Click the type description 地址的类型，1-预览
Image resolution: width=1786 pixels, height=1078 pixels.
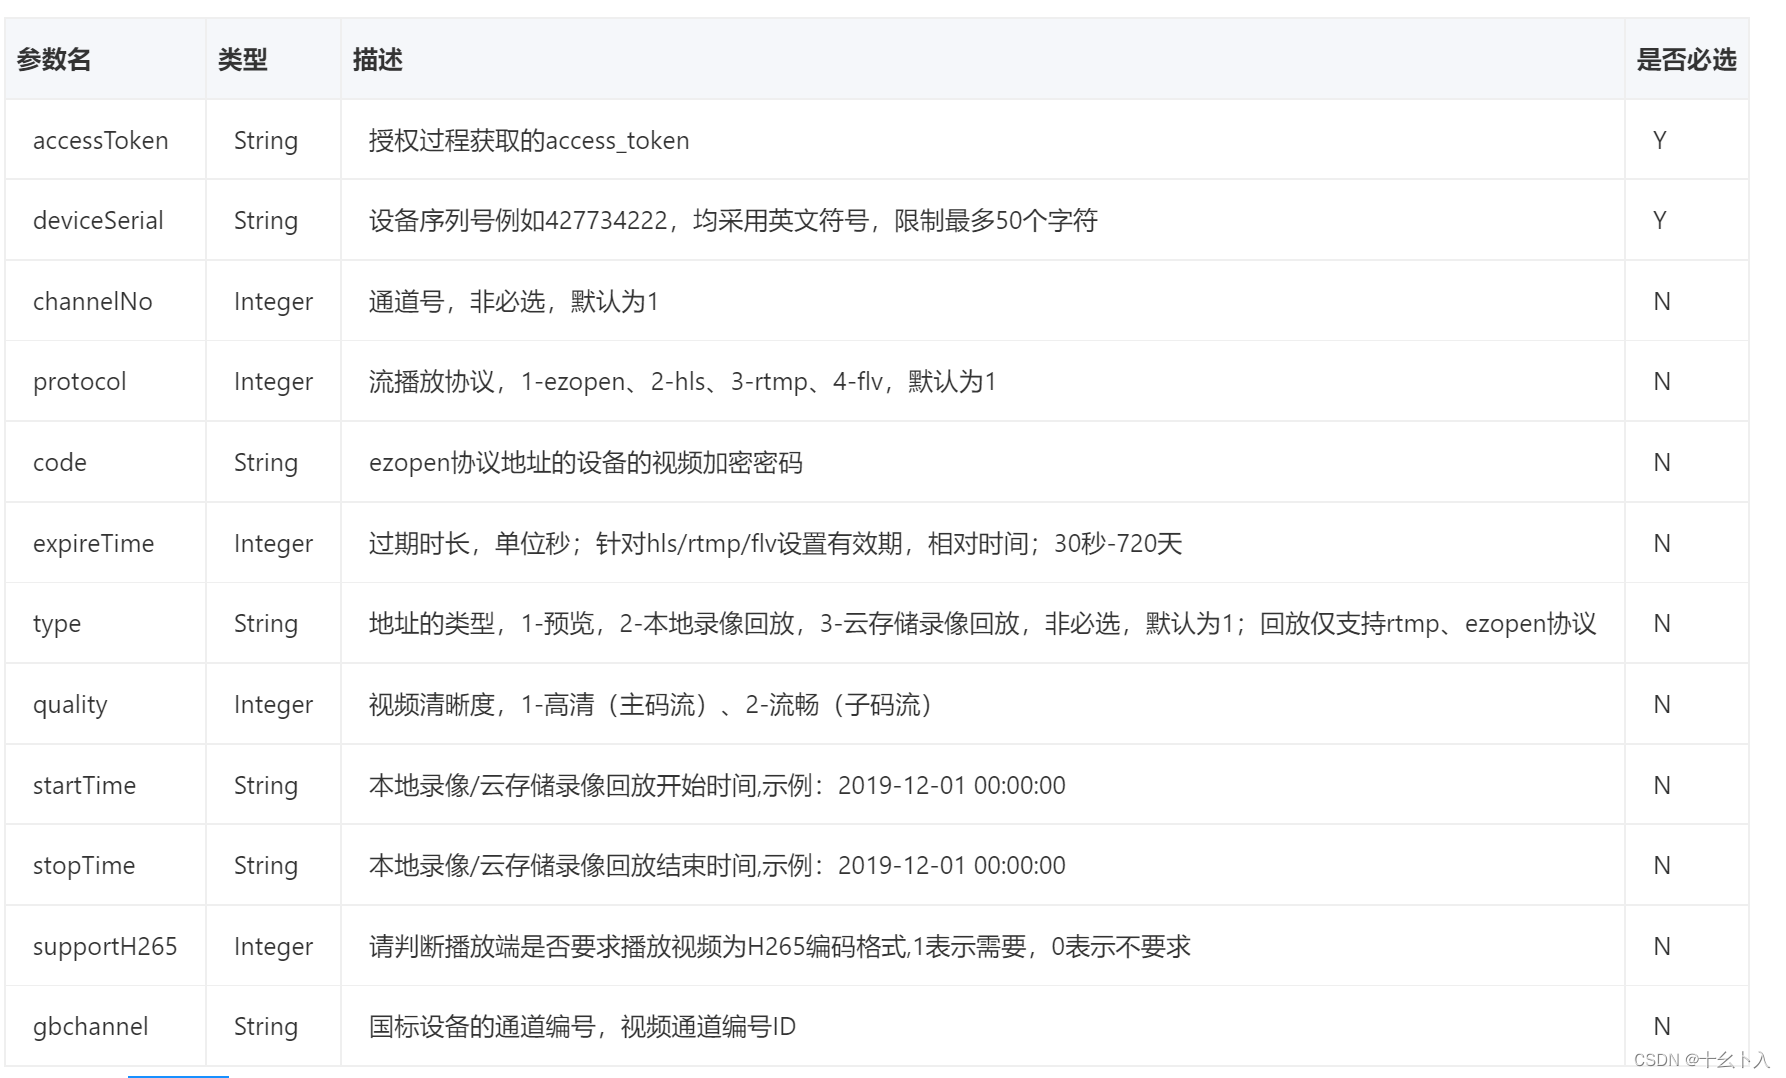tap(982, 624)
